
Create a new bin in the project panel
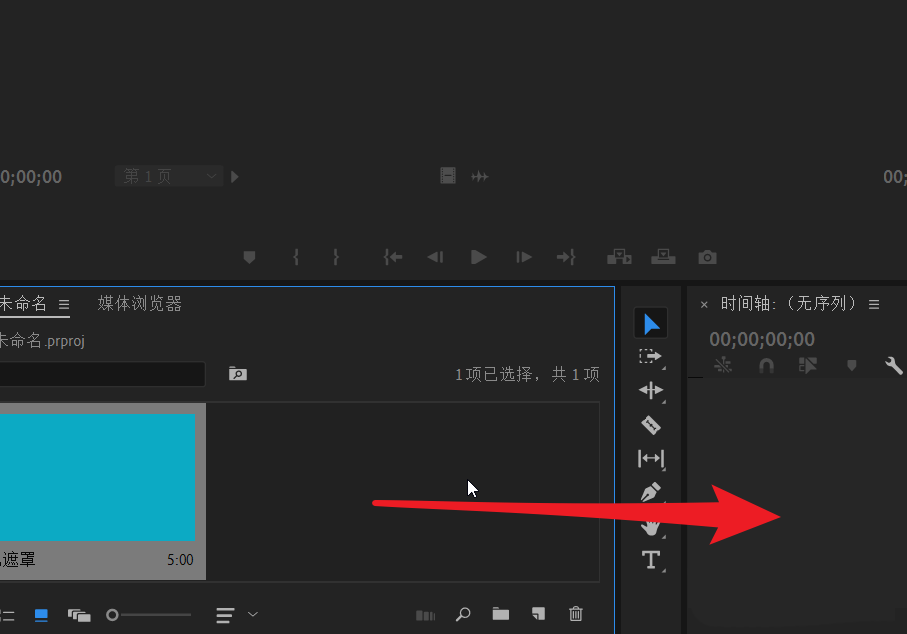[x=500, y=614]
